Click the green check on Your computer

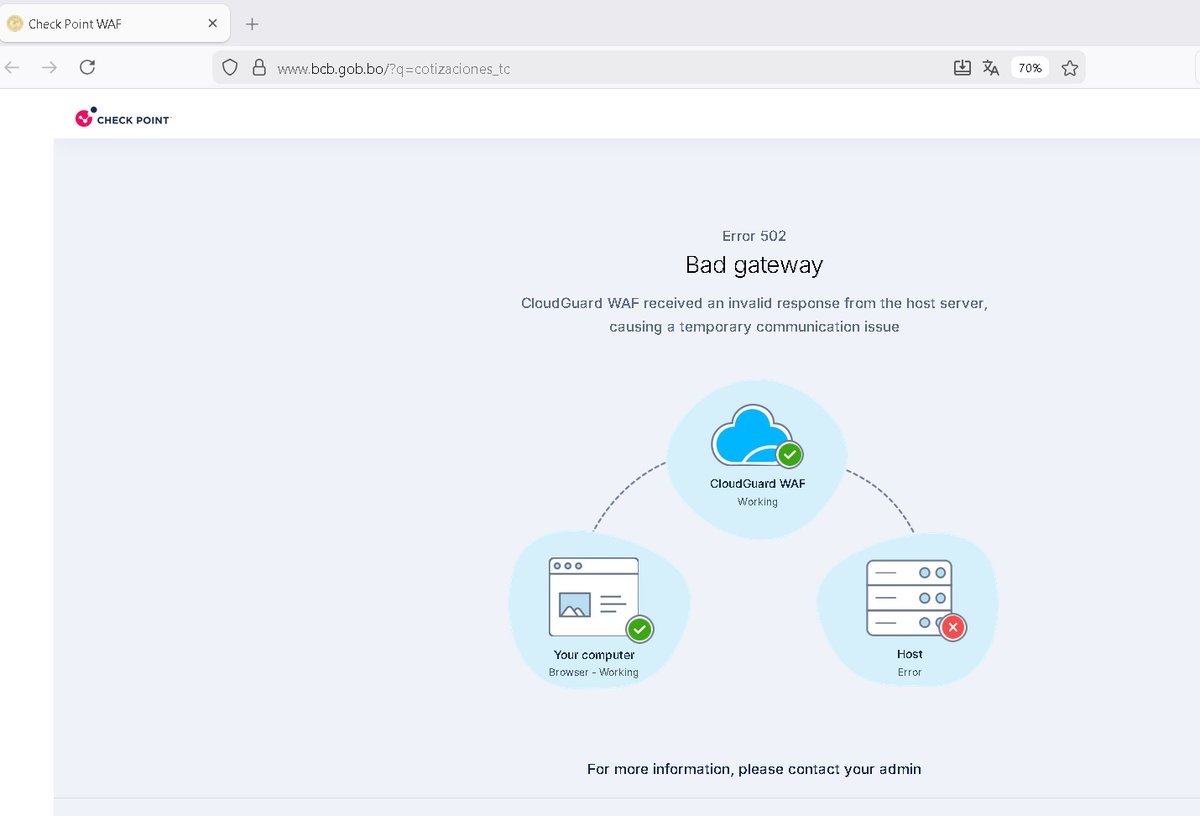click(641, 630)
